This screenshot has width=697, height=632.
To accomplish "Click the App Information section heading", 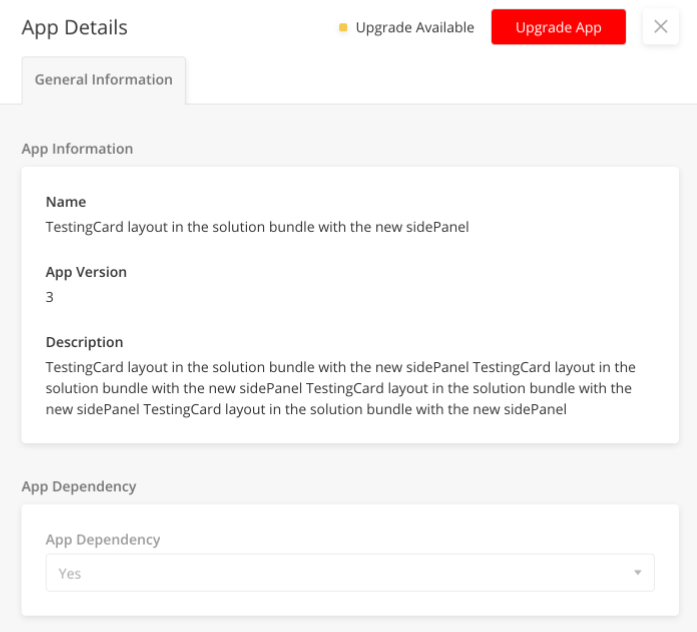I will (77, 149).
